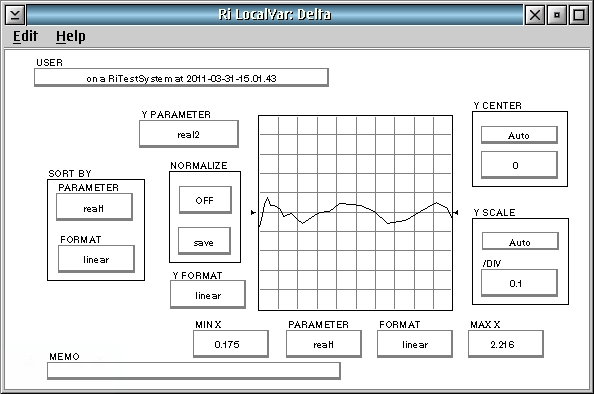Open the window menu icon in title bar
The height and width of the screenshot is (394, 594).
click(15, 15)
